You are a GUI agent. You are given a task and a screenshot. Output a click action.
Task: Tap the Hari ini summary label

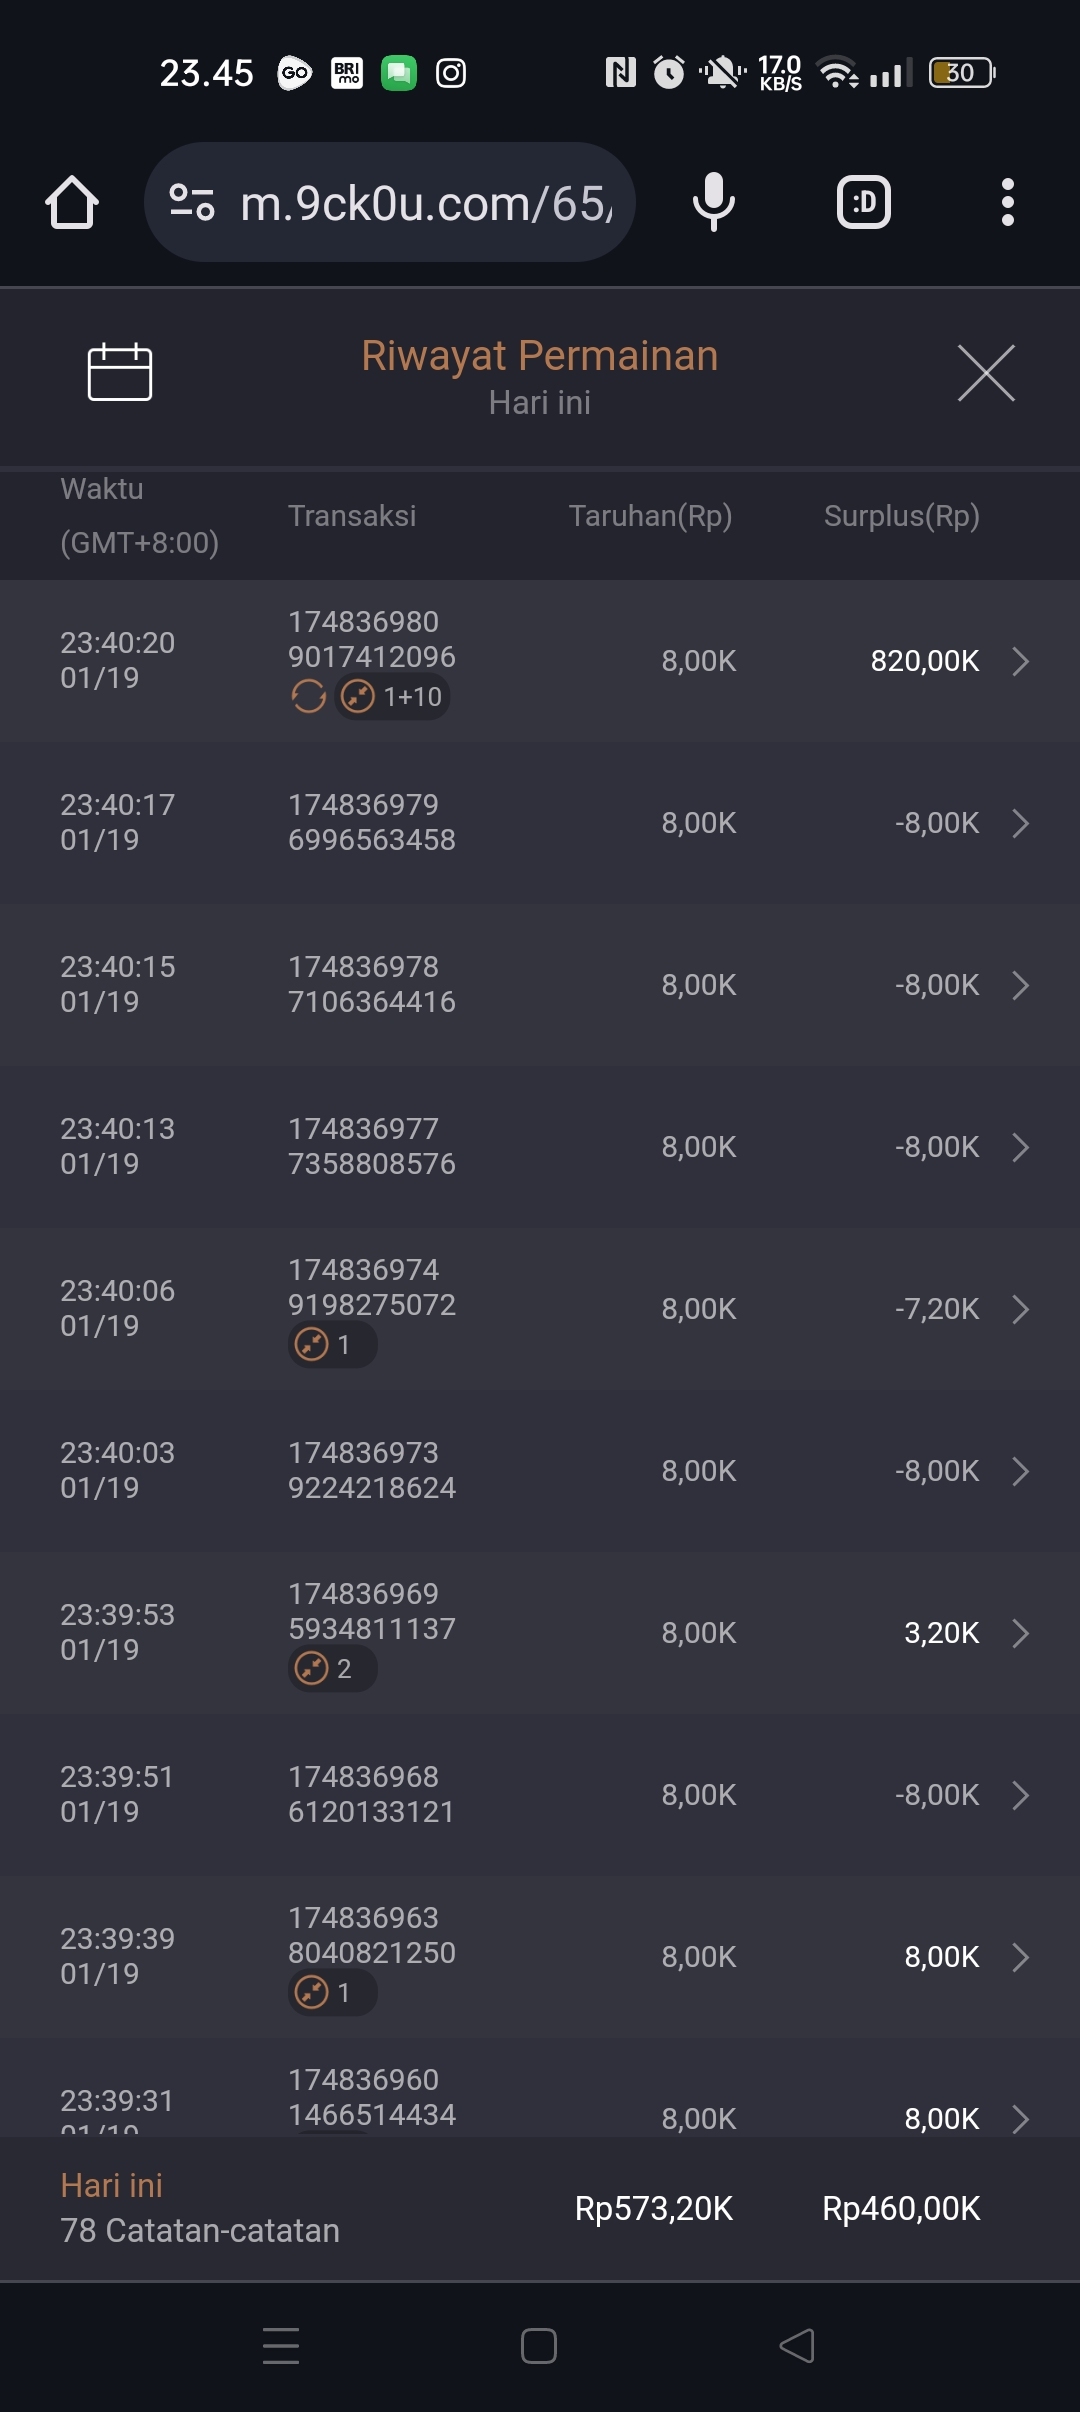point(111,2185)
